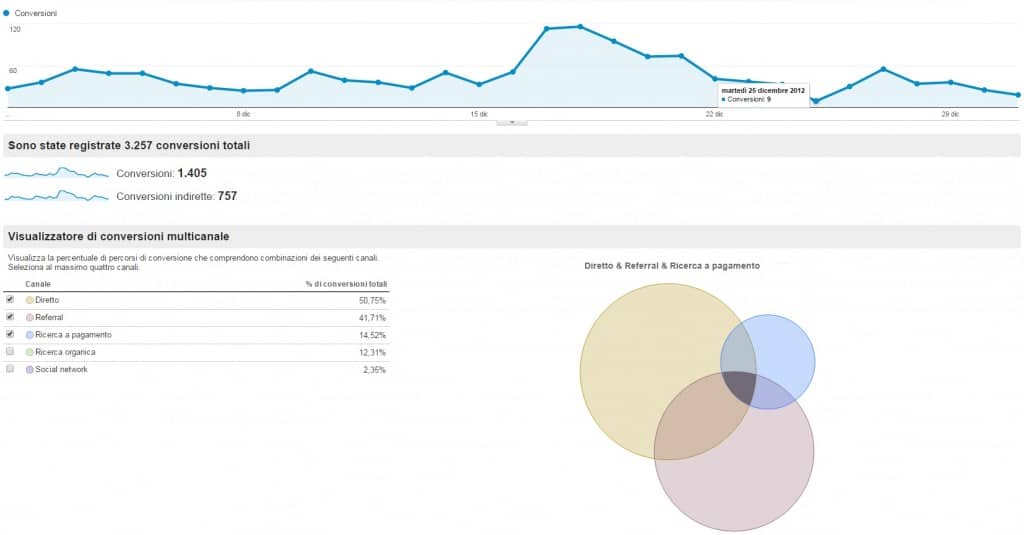Click the blue Ricerca a pagamento swatch
The width and height of the screenshot is (1024, 535).
29,335
